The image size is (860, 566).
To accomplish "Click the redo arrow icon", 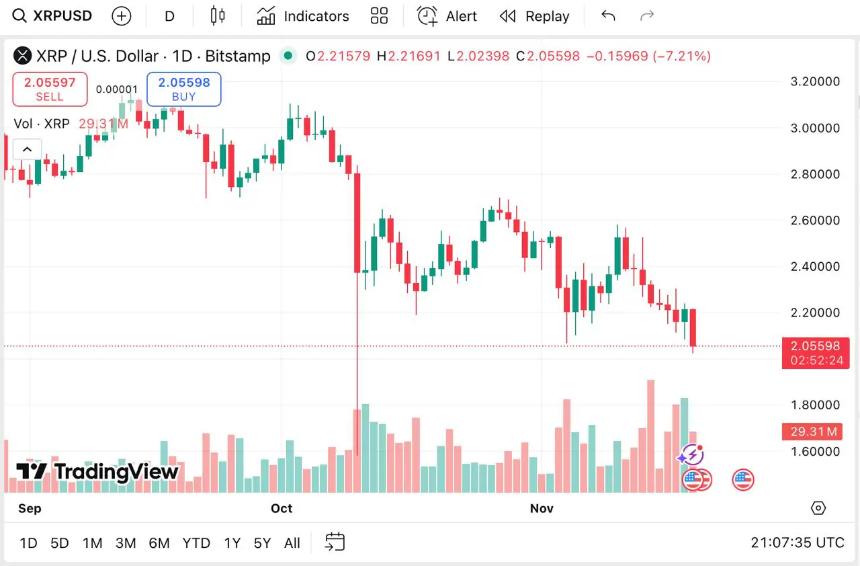I will (647, 16).
